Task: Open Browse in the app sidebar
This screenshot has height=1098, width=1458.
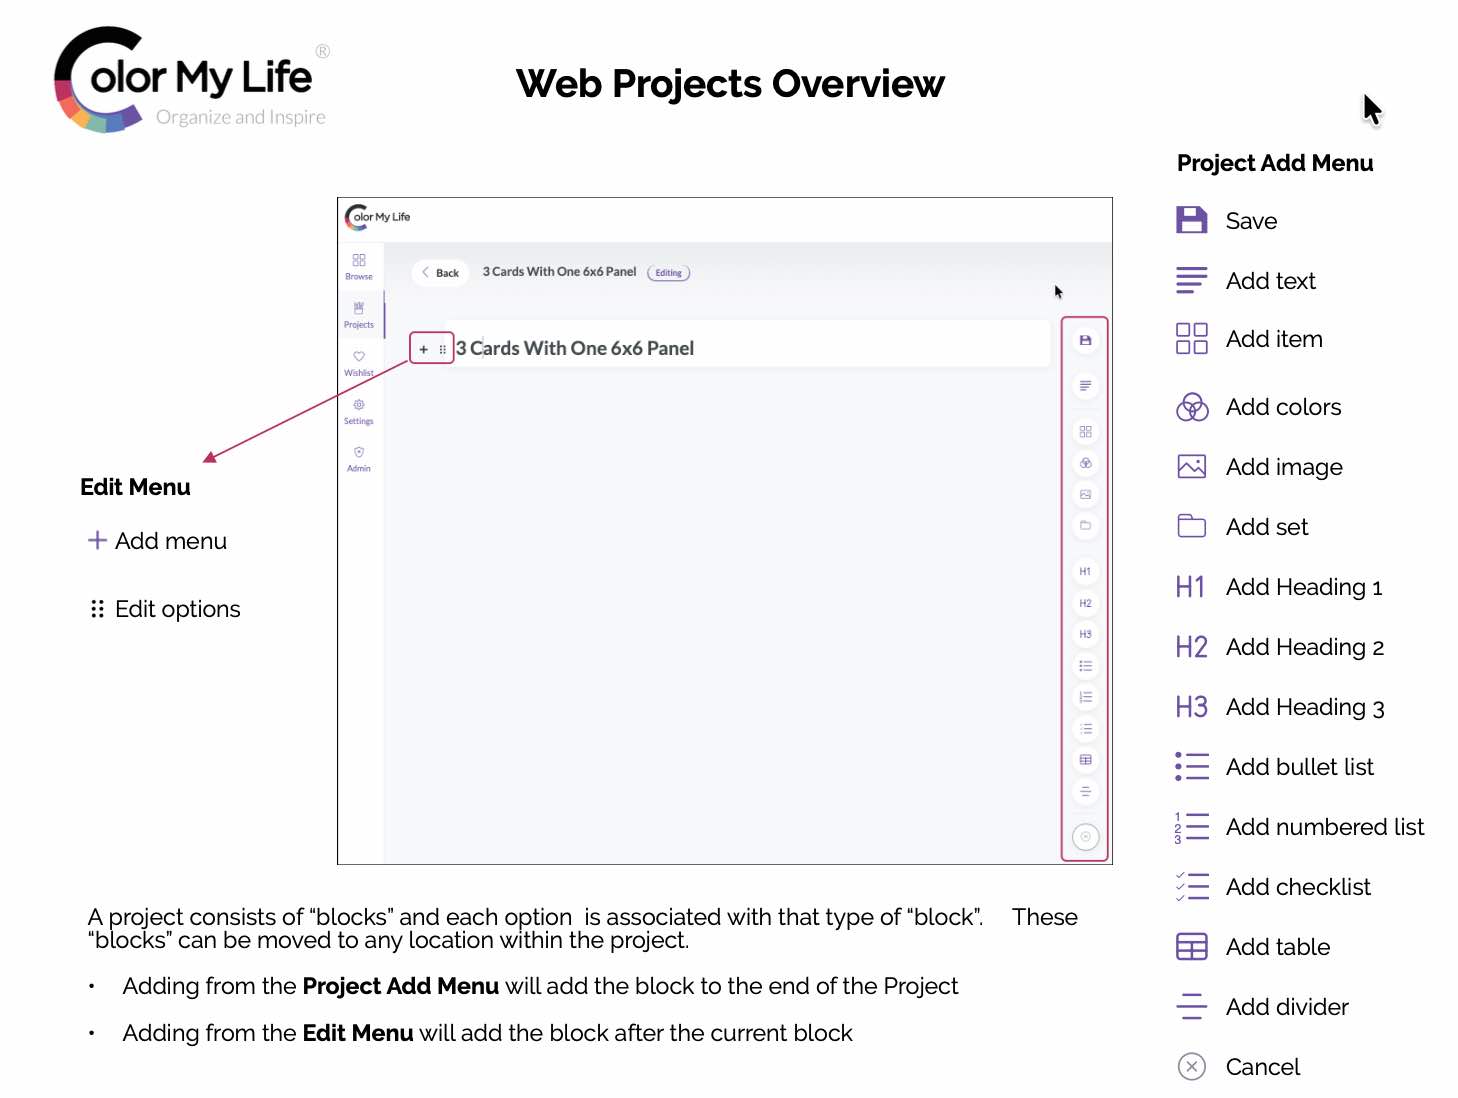Action: (359, 266)
